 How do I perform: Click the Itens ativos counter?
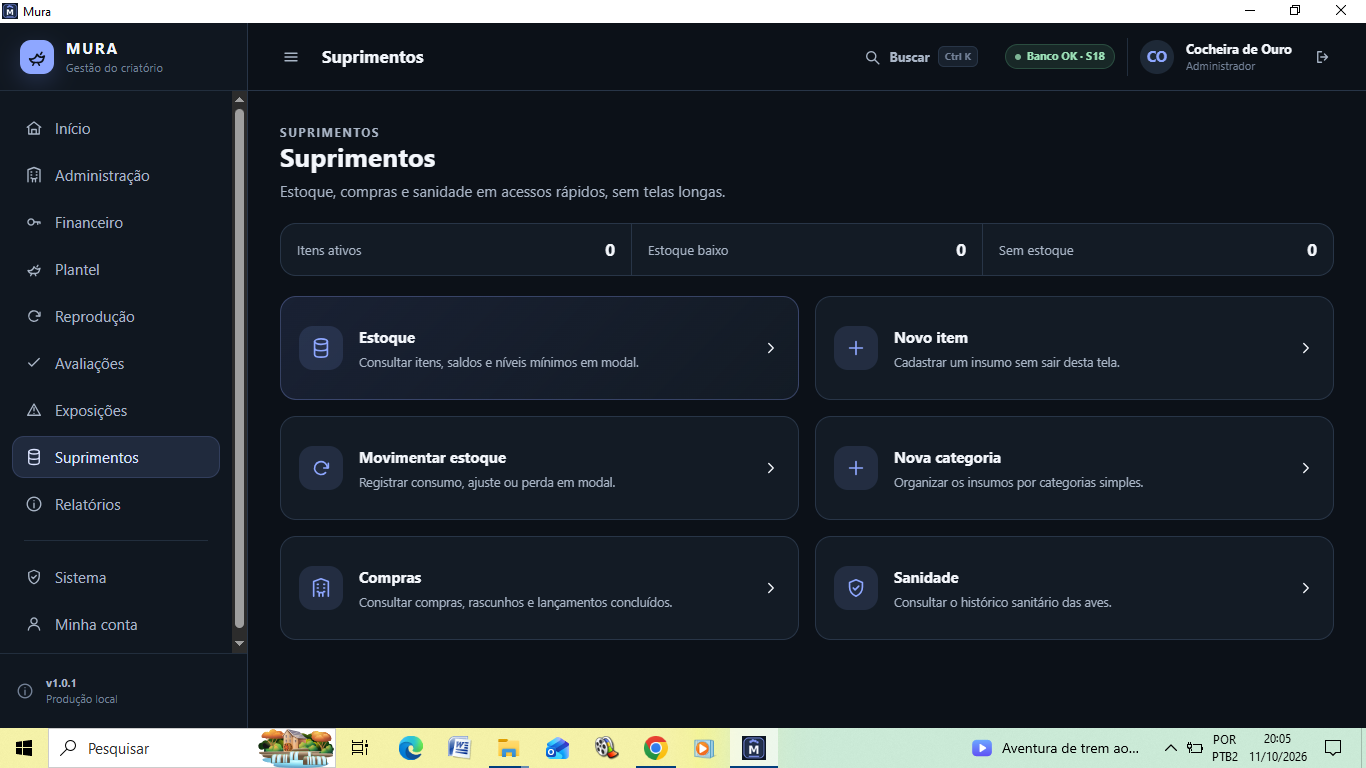[x=456, y=250]
